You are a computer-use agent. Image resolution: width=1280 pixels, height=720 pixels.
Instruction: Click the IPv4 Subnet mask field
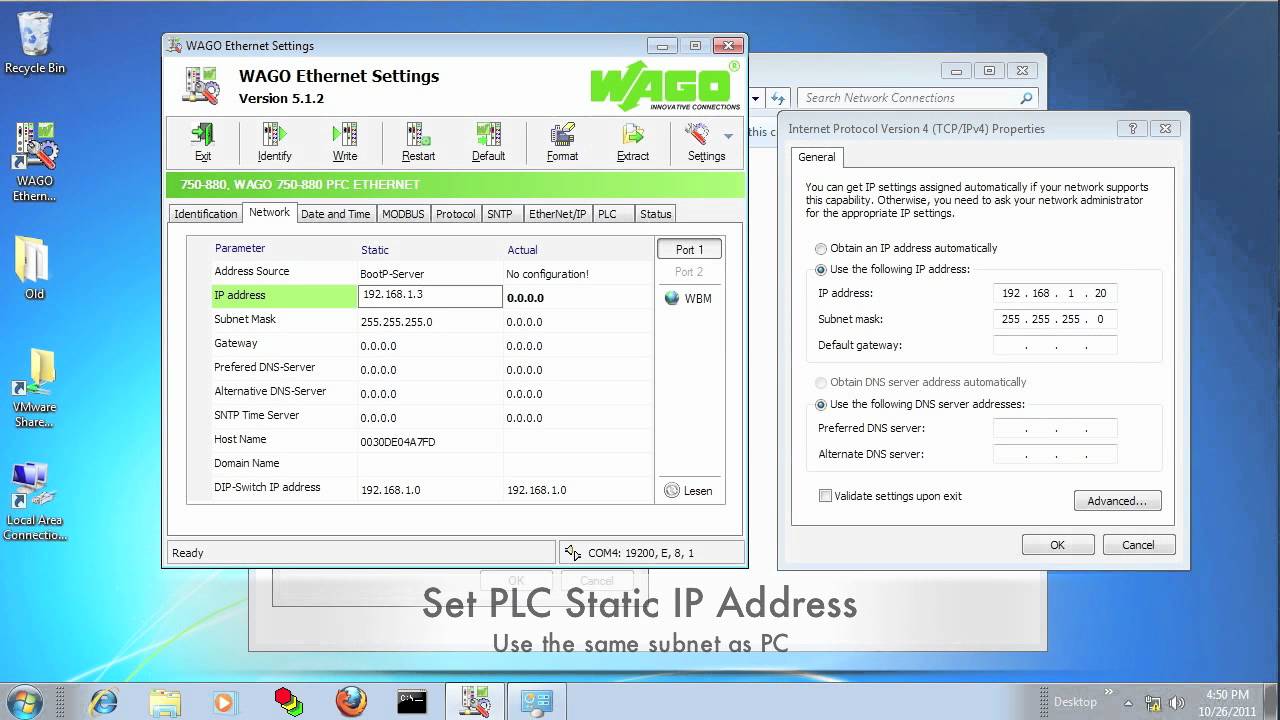[1055, 319]
